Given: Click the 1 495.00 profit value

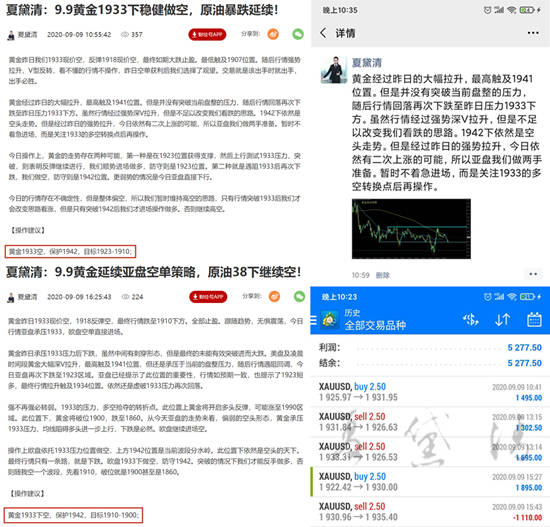Looking at the screenshot, I should pos(529,398).
